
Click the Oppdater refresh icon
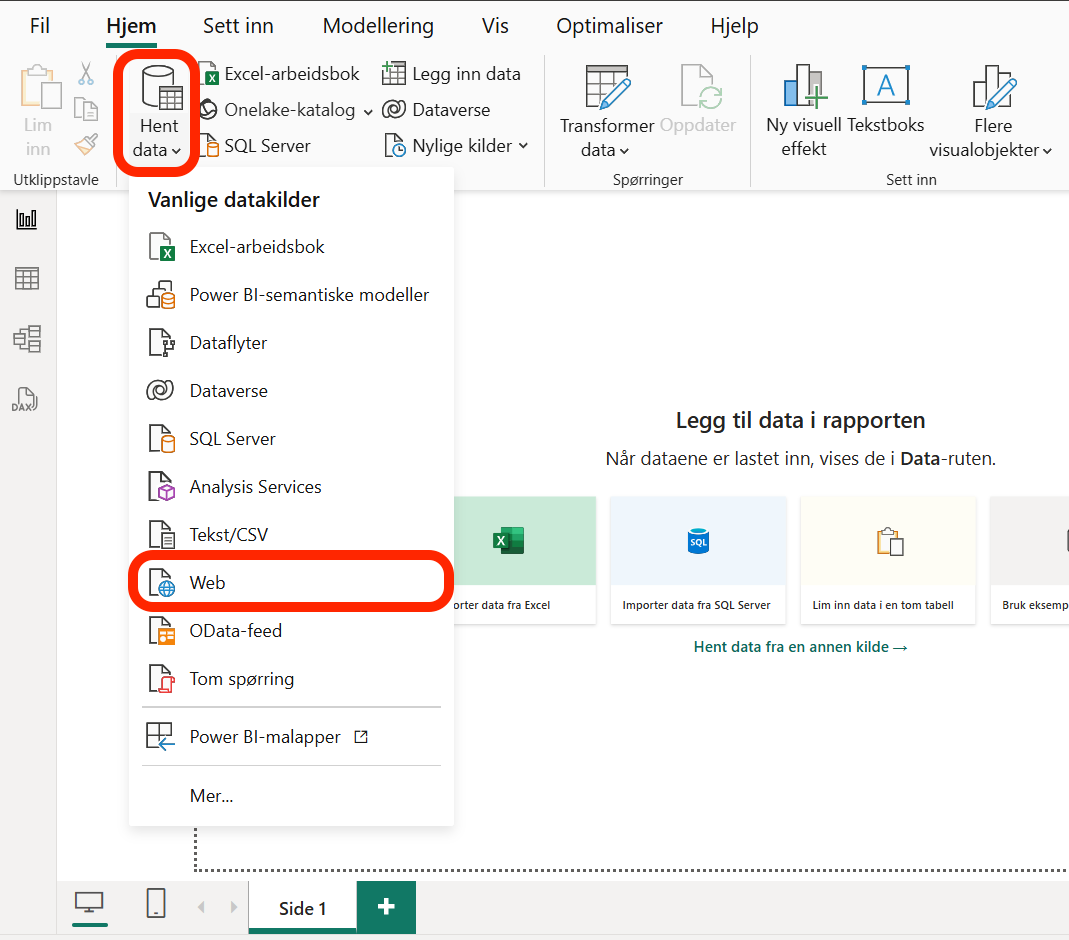[700, 87]
